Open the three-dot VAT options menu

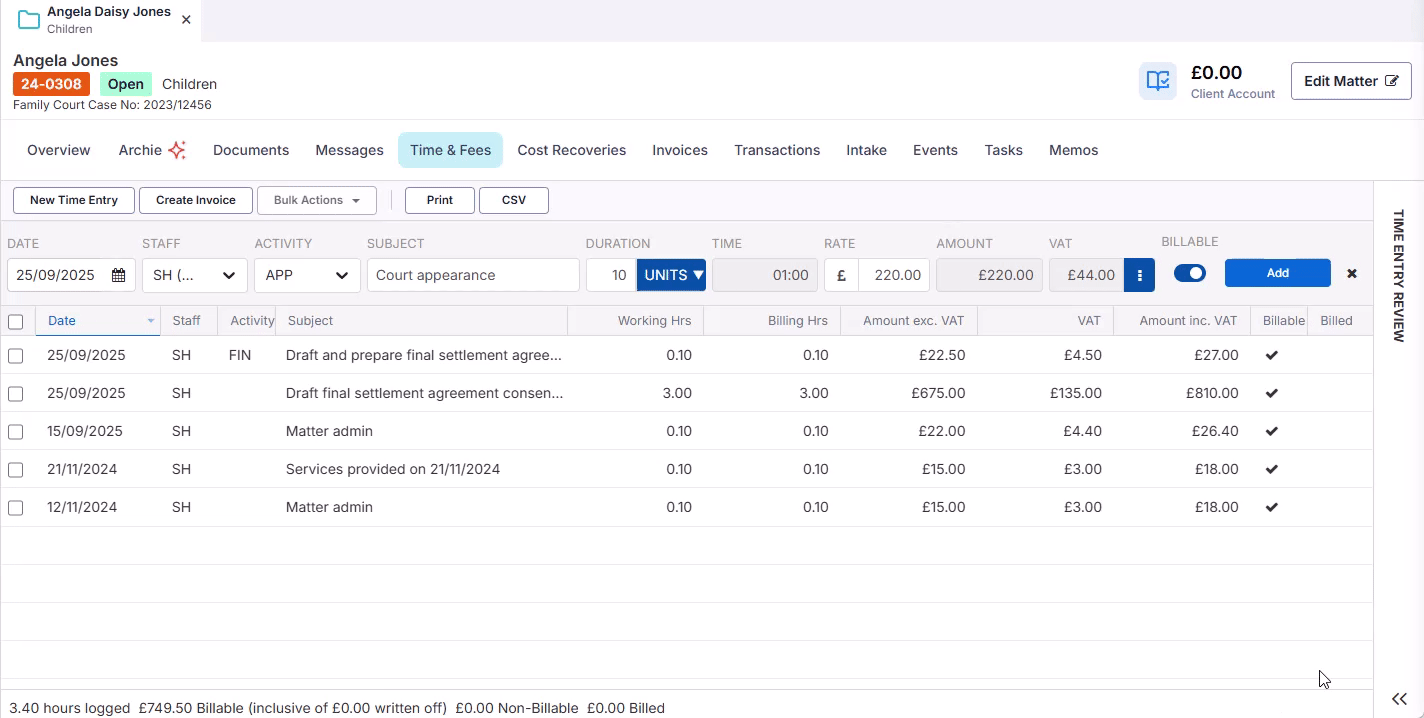click(x=1139, y=275)
